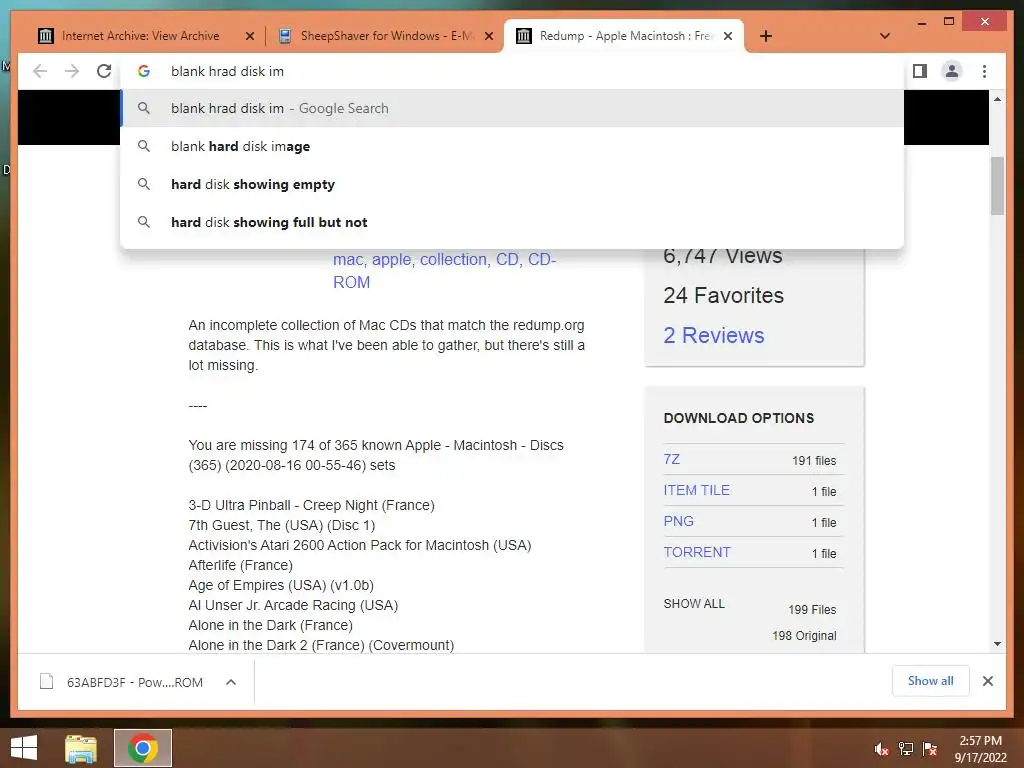This screenshot has height=768, width=1024.
Task: Download the TORRENT file option
Action: [x=697, y=552]
